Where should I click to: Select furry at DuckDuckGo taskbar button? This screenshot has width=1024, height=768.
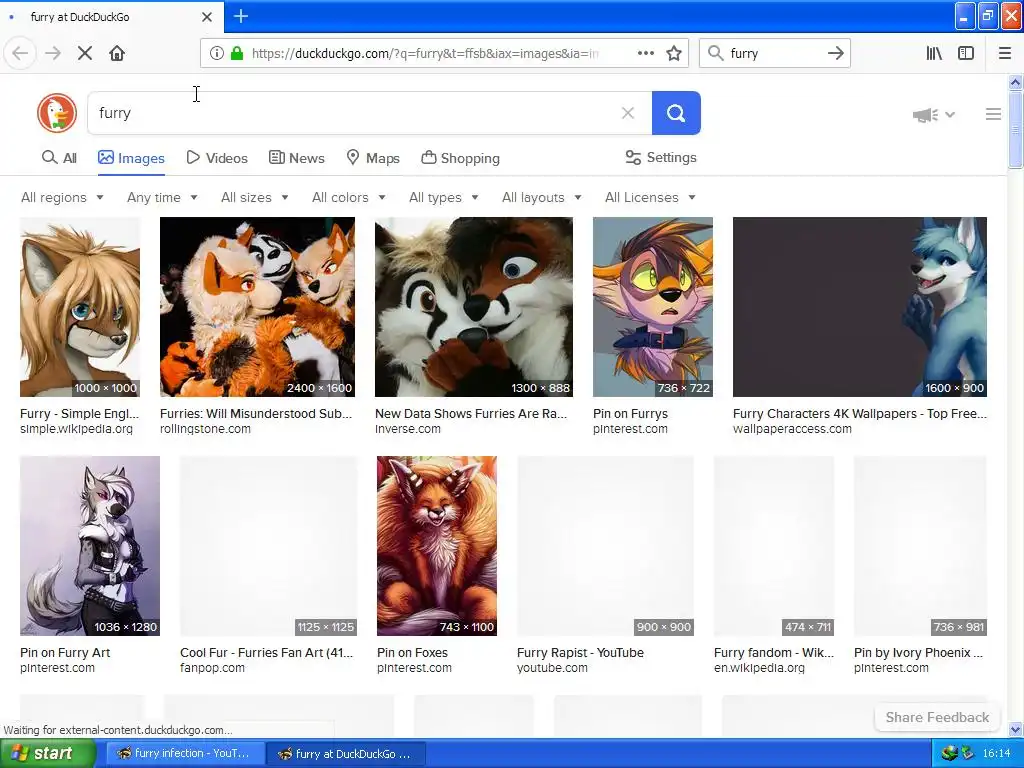[346, 754]
